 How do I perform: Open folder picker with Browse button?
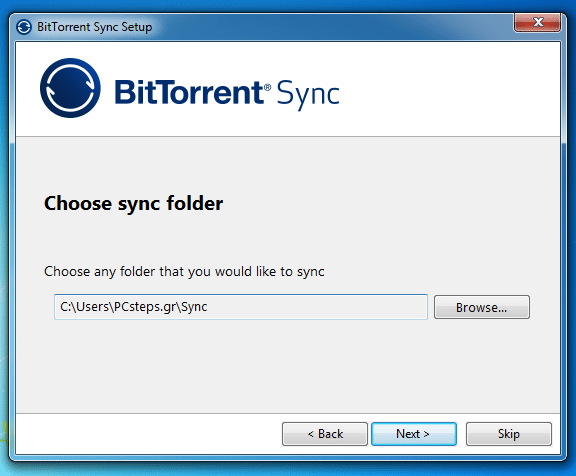pos(482,307)
